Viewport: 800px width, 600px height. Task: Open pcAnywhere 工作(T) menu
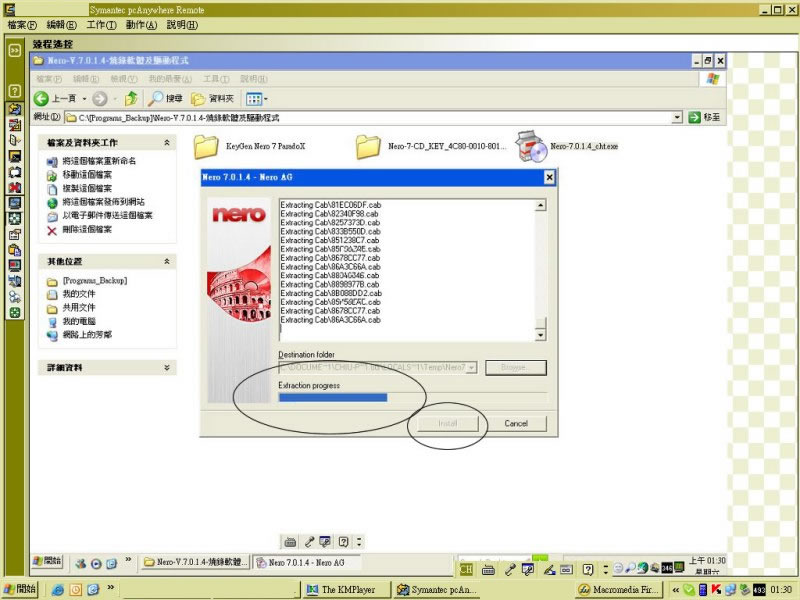(x=102, y=25)
